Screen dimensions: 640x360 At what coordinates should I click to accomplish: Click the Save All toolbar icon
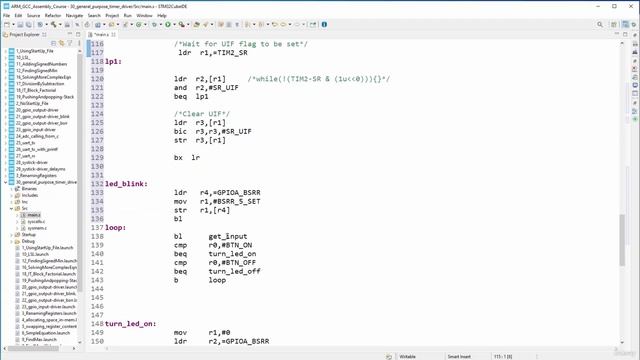coord(28,24)
